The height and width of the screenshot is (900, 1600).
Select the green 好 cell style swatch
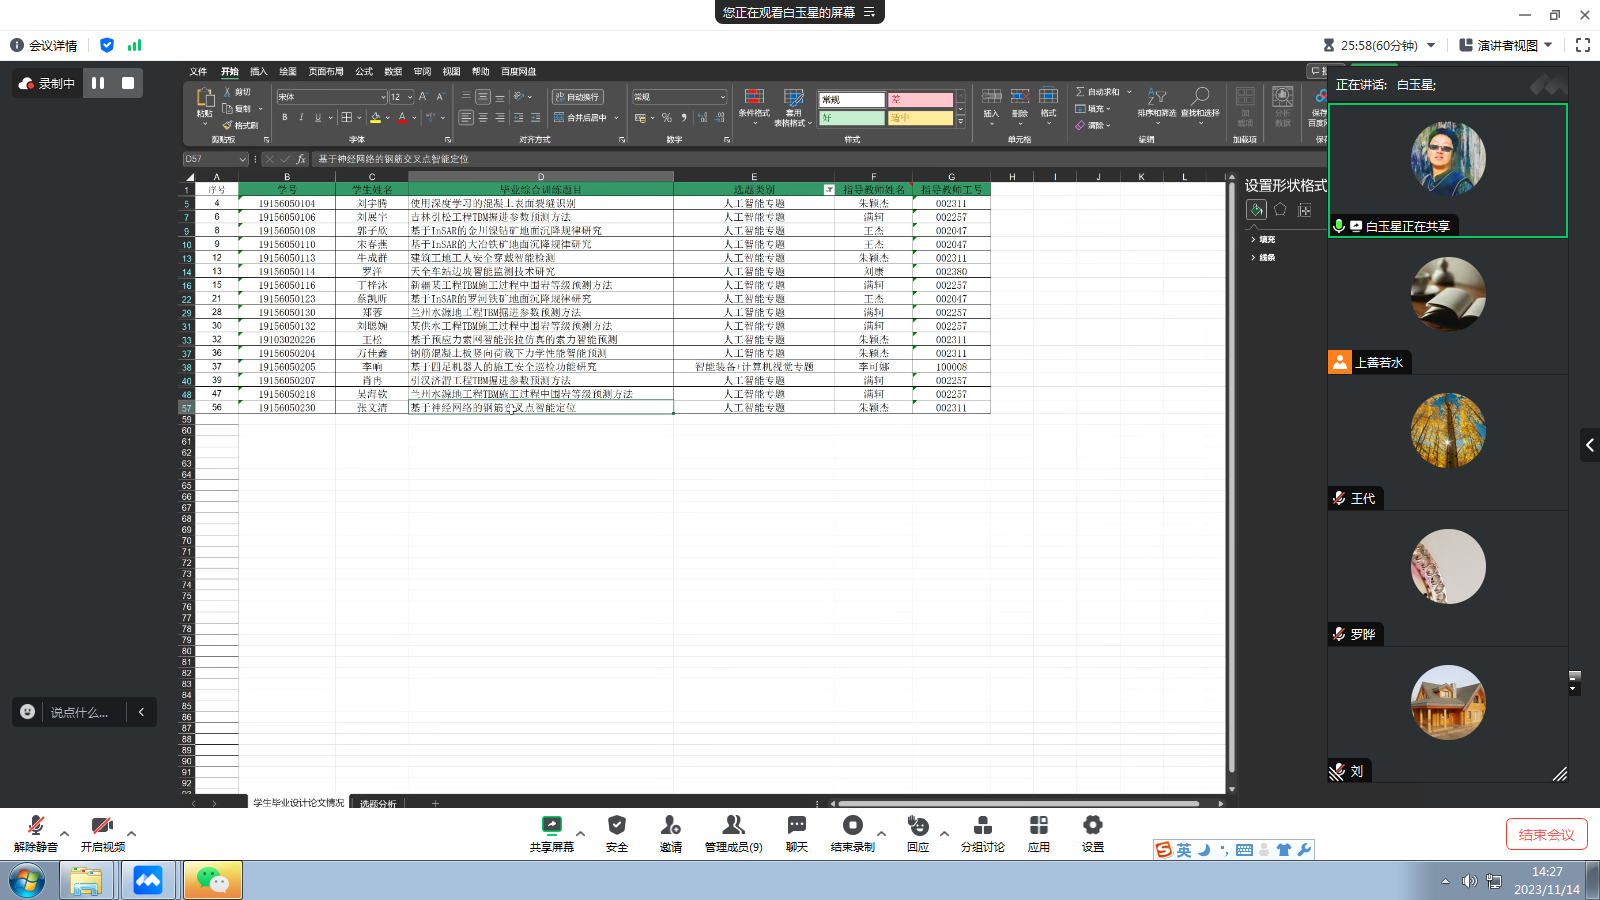(851, 118)
